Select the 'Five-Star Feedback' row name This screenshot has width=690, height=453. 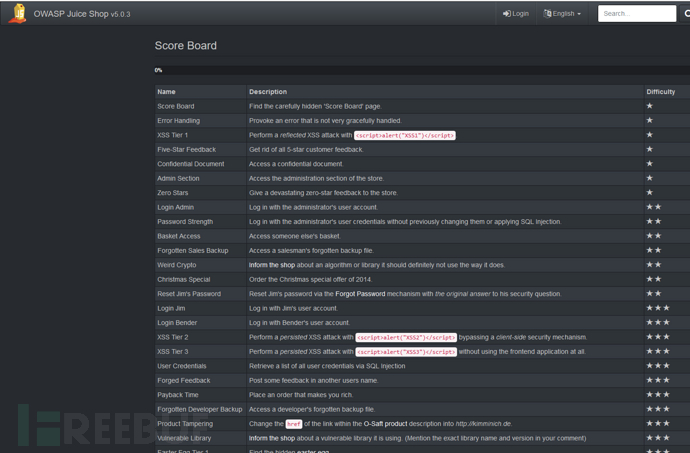tap(187, 150)
